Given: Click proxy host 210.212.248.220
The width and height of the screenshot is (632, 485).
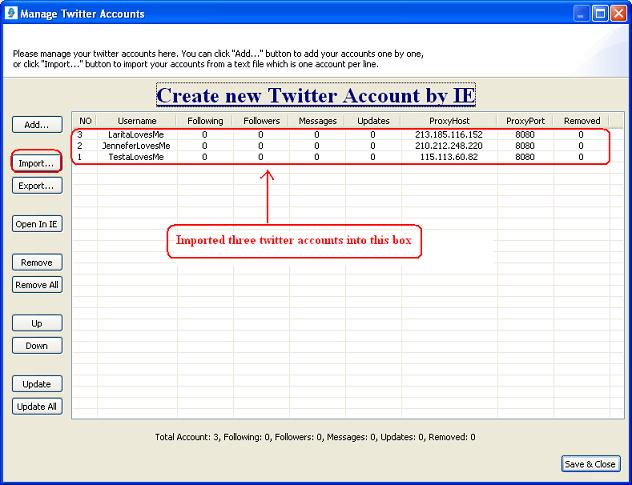Looking at the screenshot, I should click(x=449, y=146).
